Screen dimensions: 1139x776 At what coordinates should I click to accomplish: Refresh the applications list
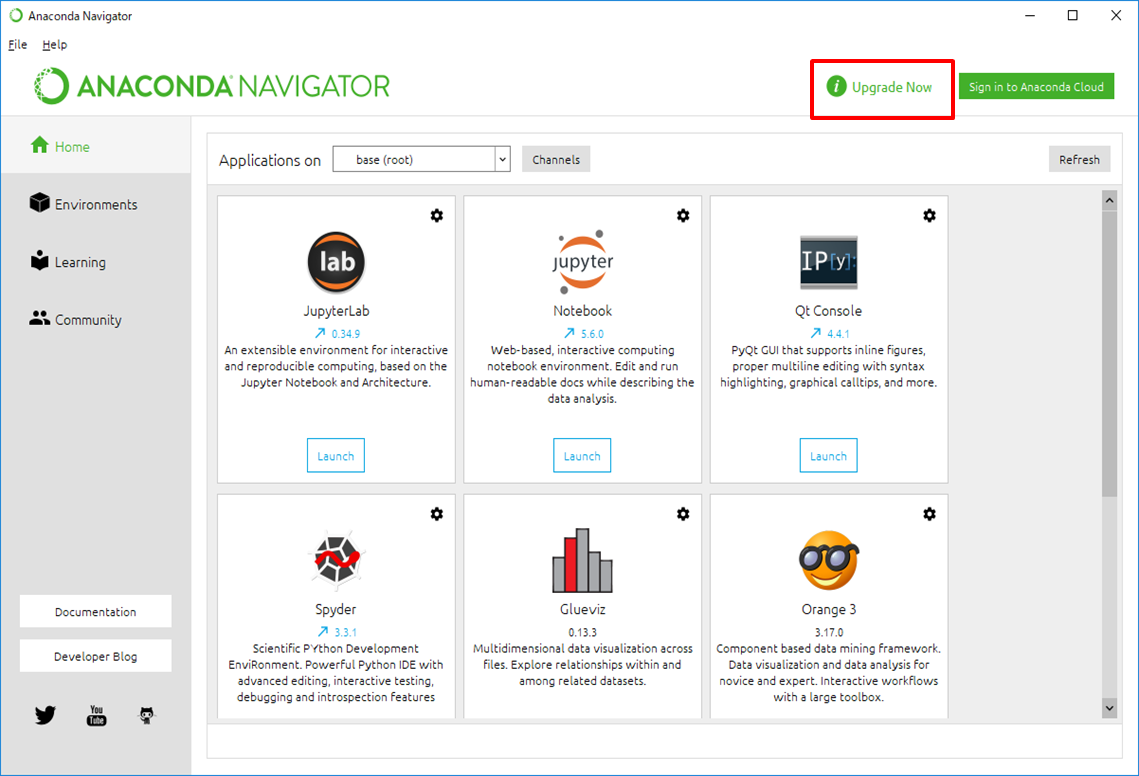pos(1079,159)
